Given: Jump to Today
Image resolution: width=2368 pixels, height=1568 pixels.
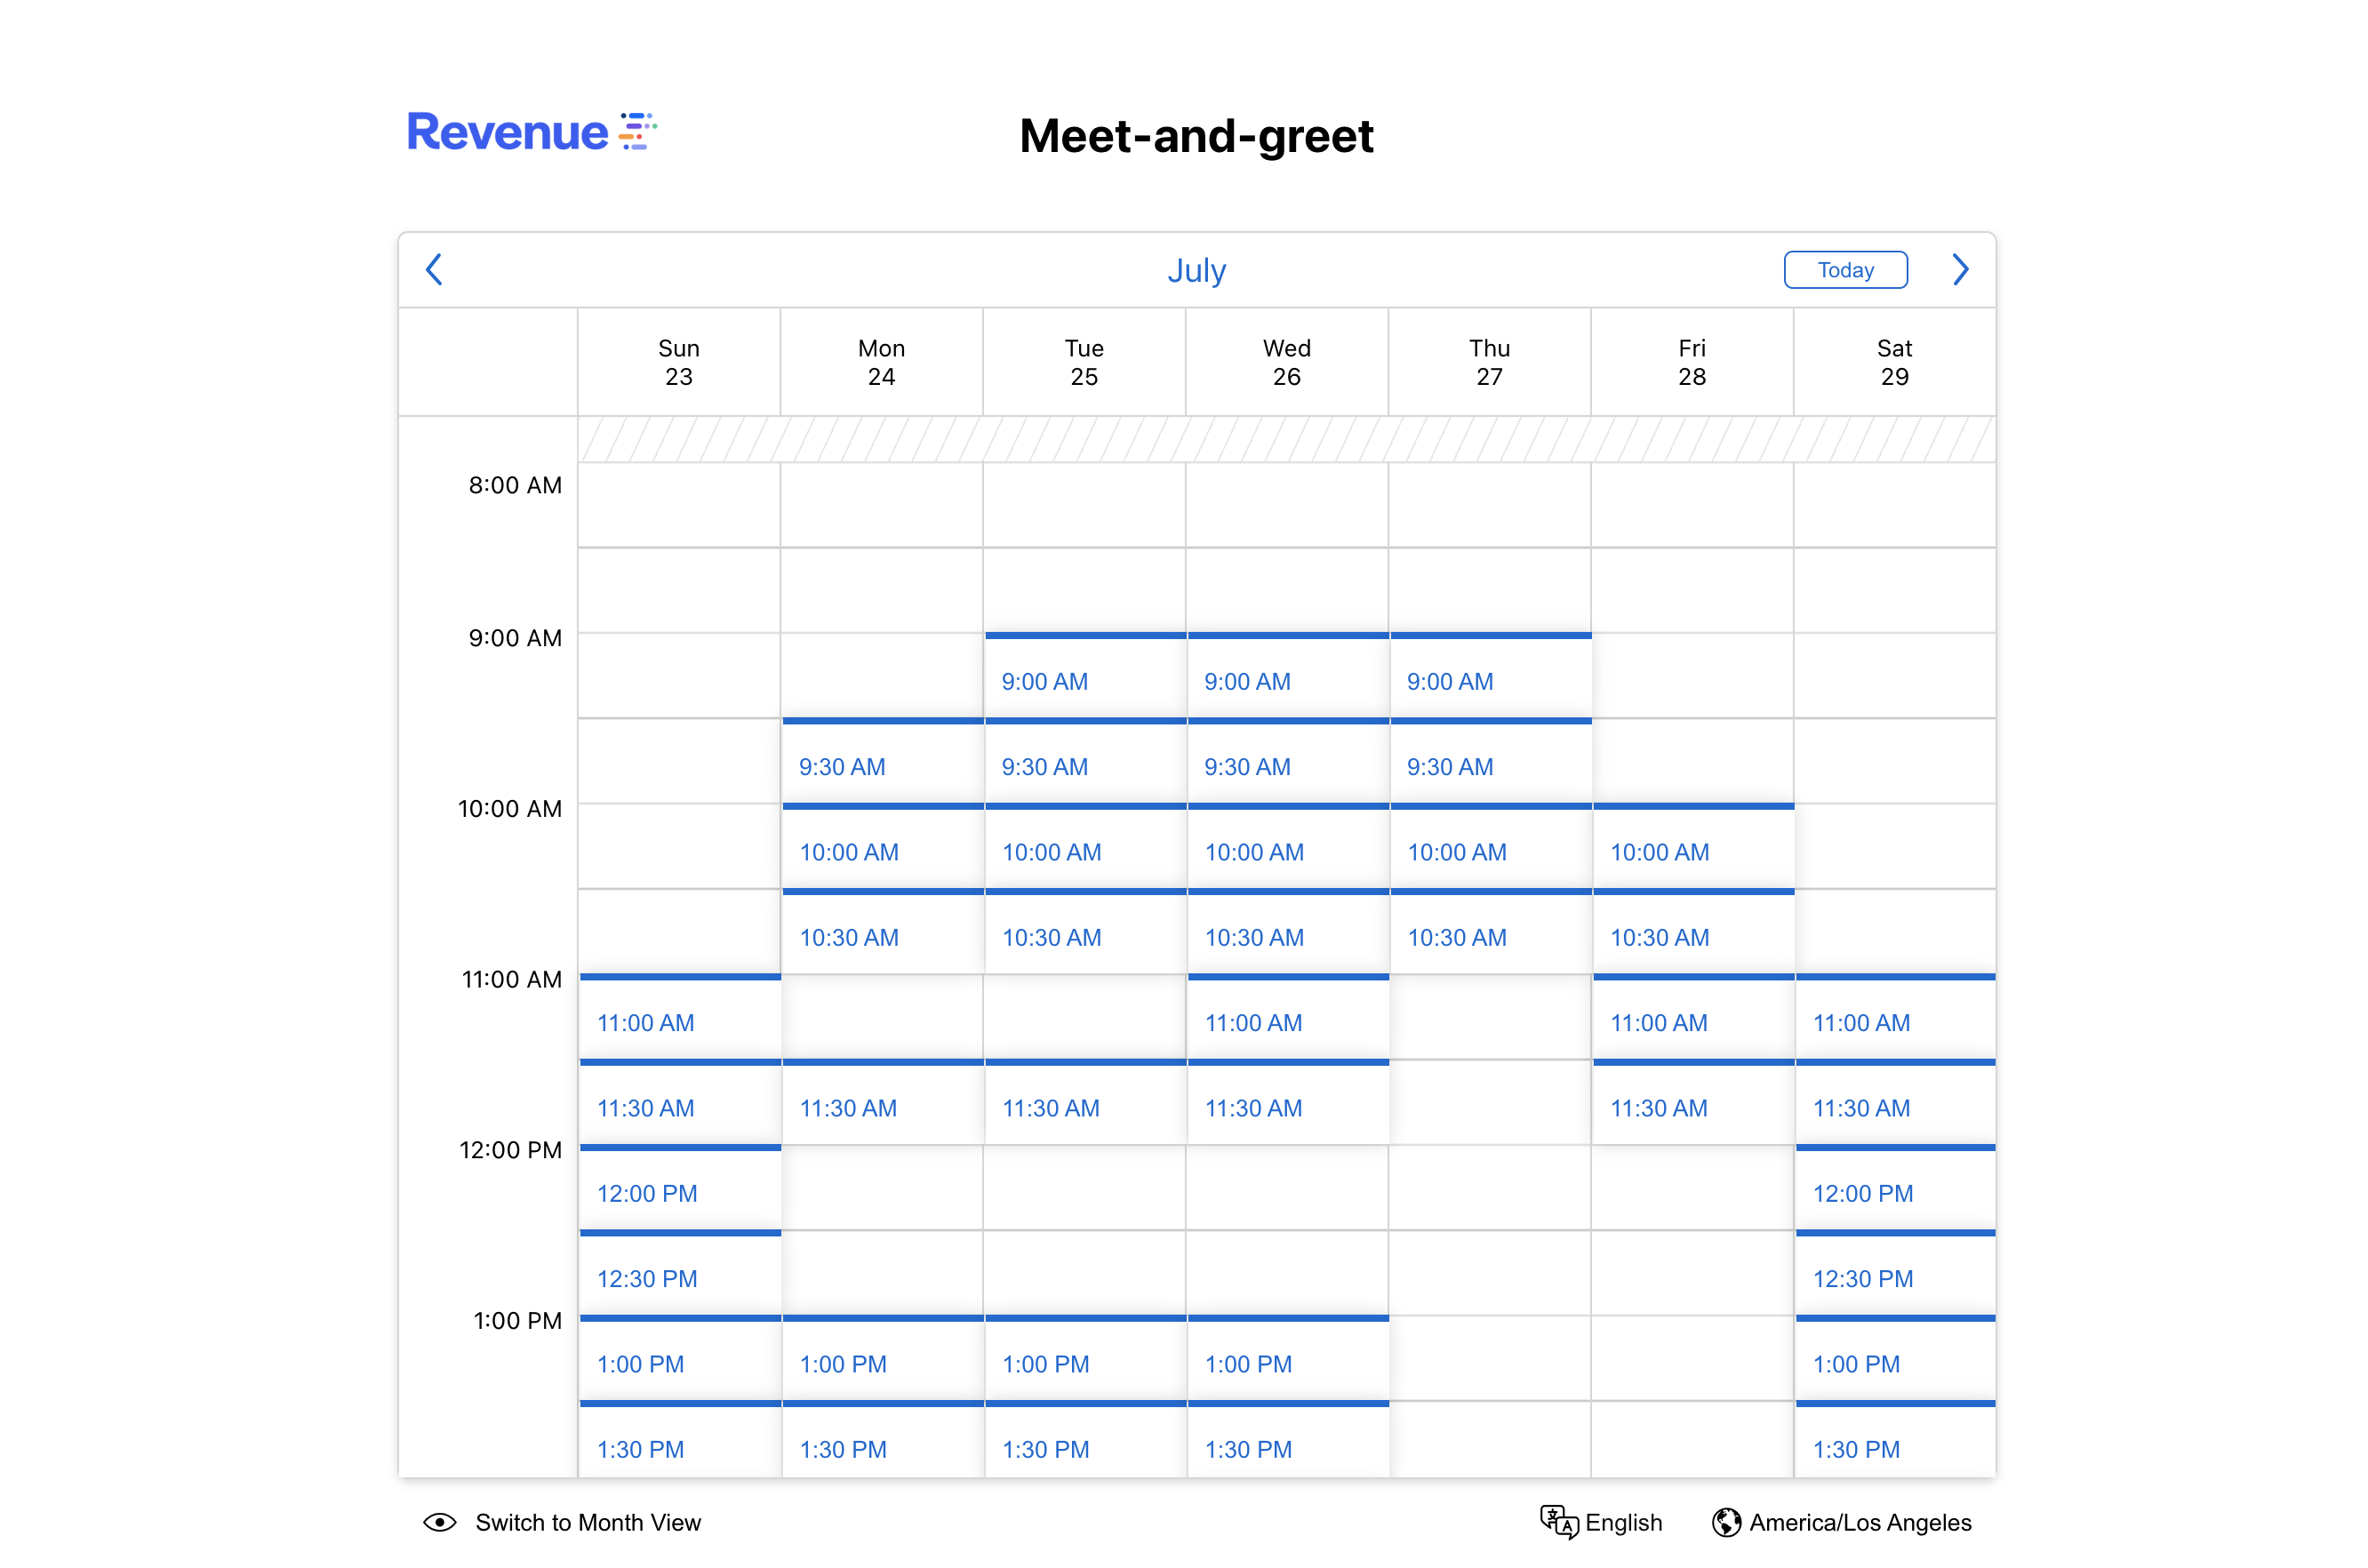Looking at the screenshot, I should (x=1844, y=269).
